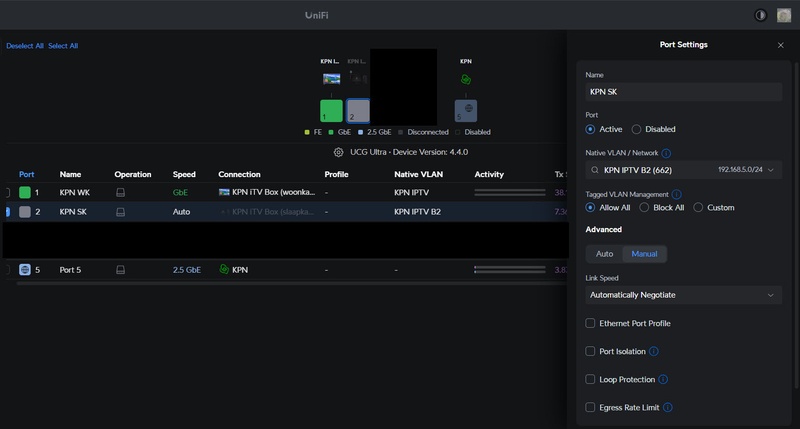
Task: Sort table by Name column
Action: (70, 174)
